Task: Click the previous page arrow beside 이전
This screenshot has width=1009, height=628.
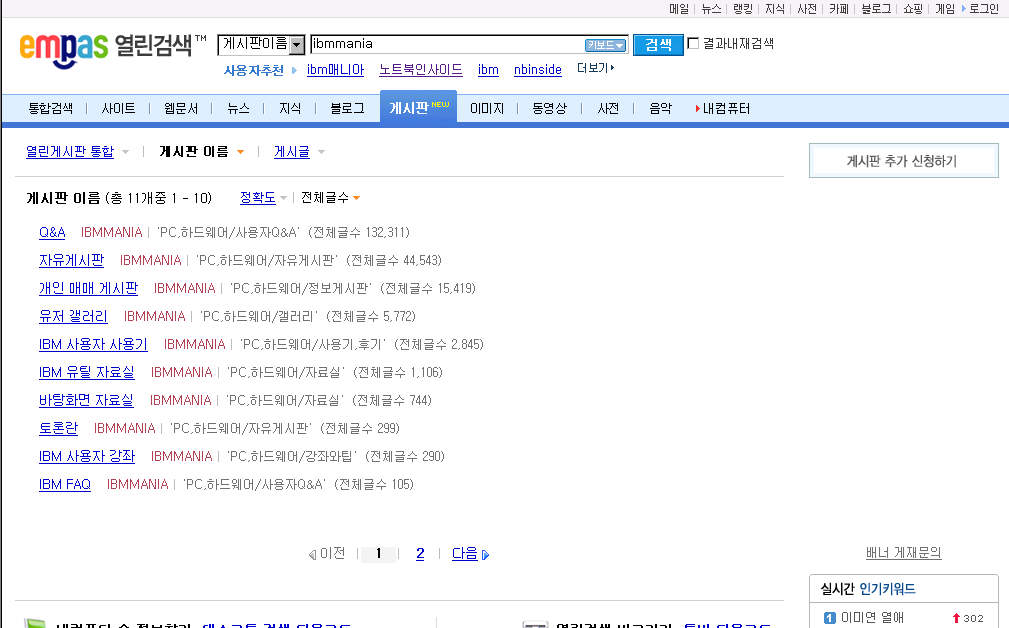Action: (312, 555)
